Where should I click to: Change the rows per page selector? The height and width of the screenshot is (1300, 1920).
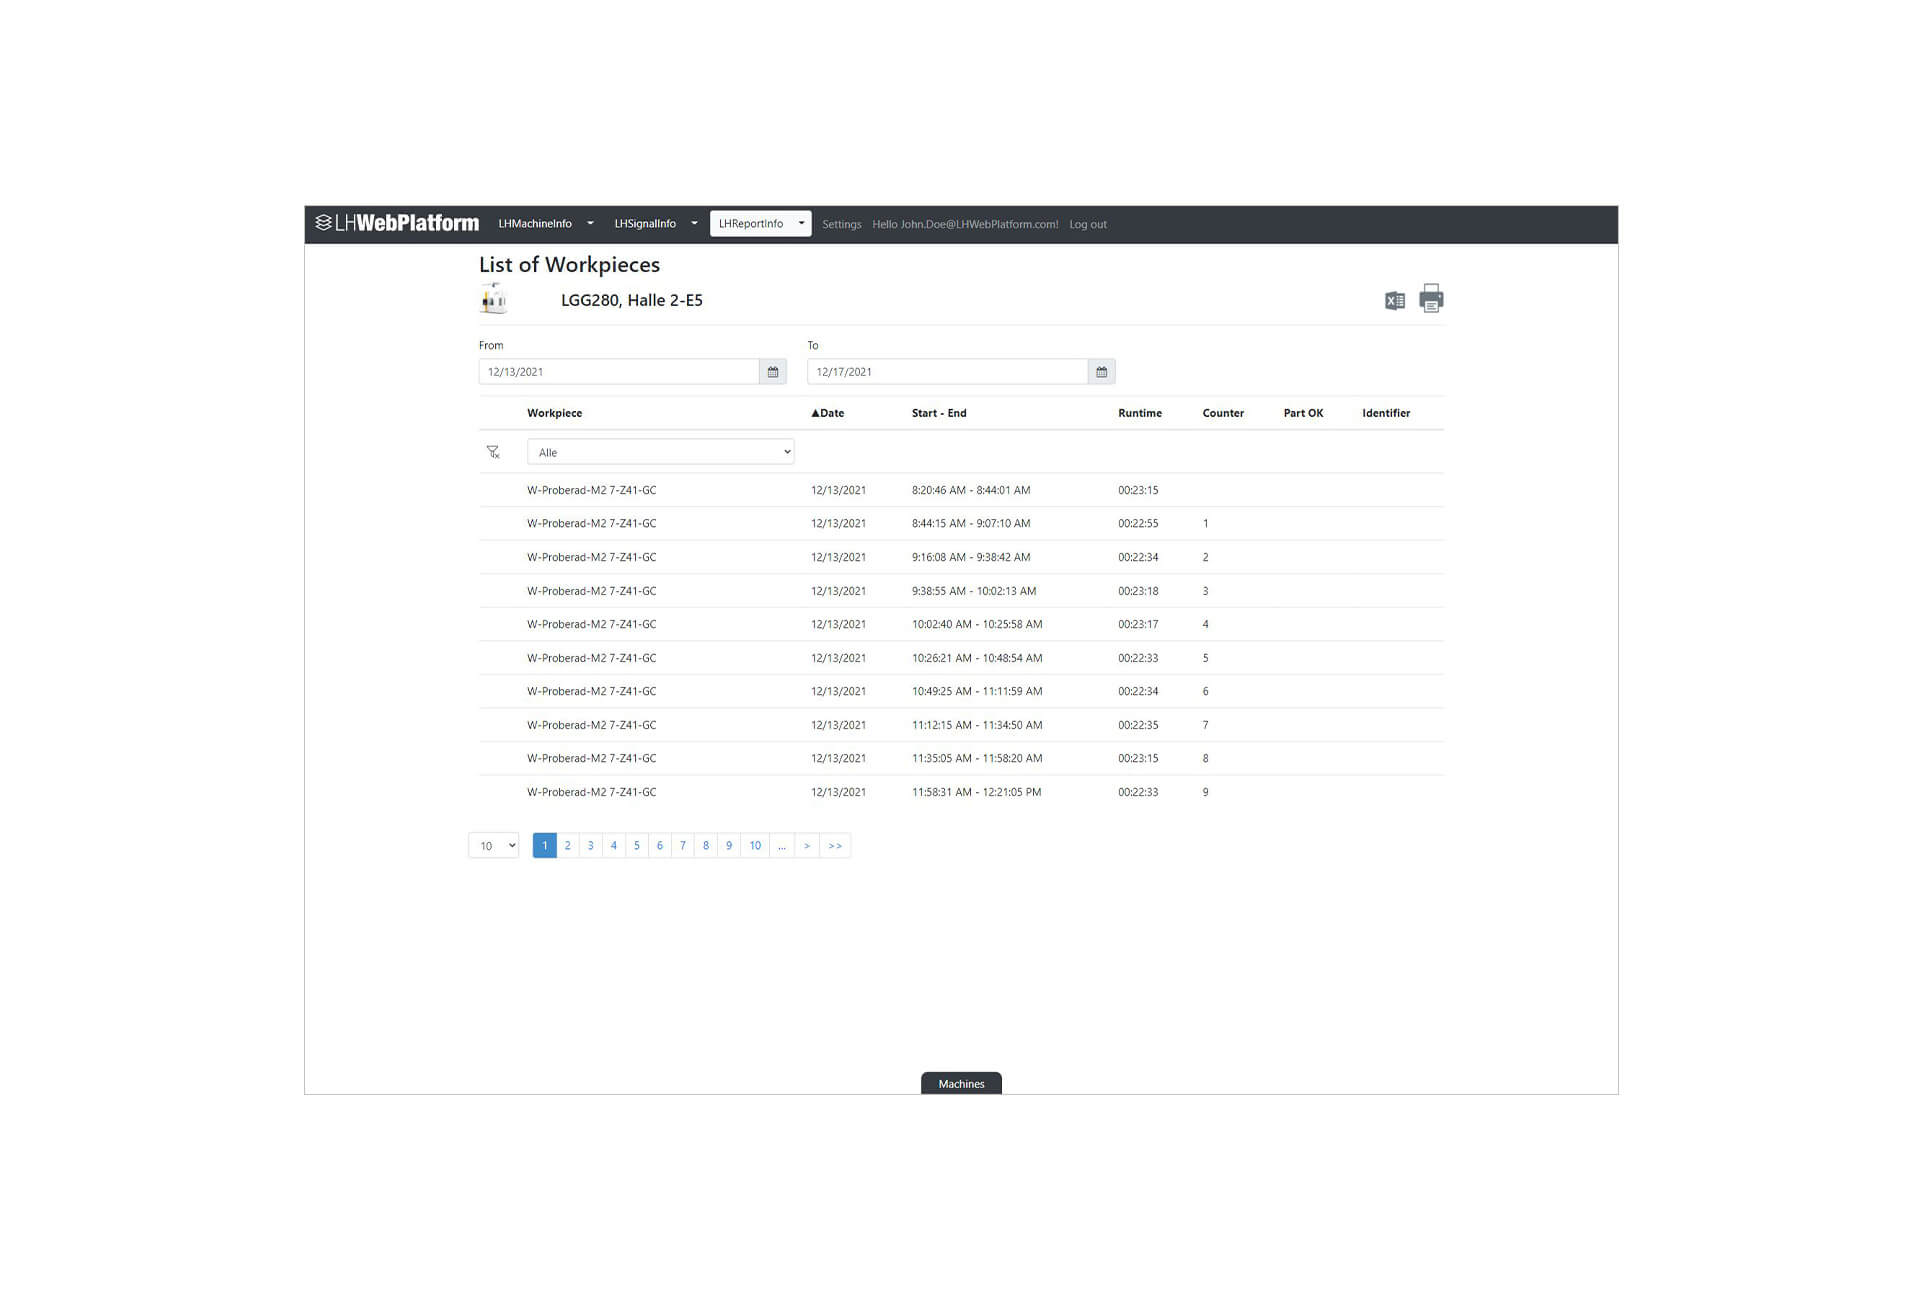pyautogui.click(x=494, y=846)
